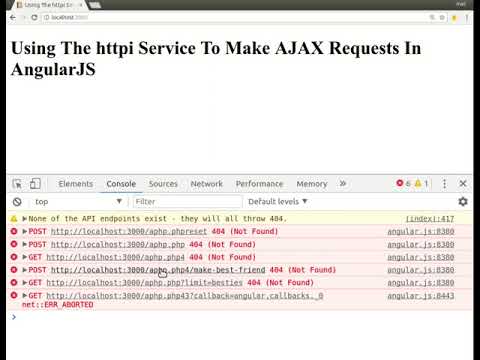This screenshot has width=480, height=360.
Task: Expand the make-best-friend POST error entry
Action: click(24, 270)
